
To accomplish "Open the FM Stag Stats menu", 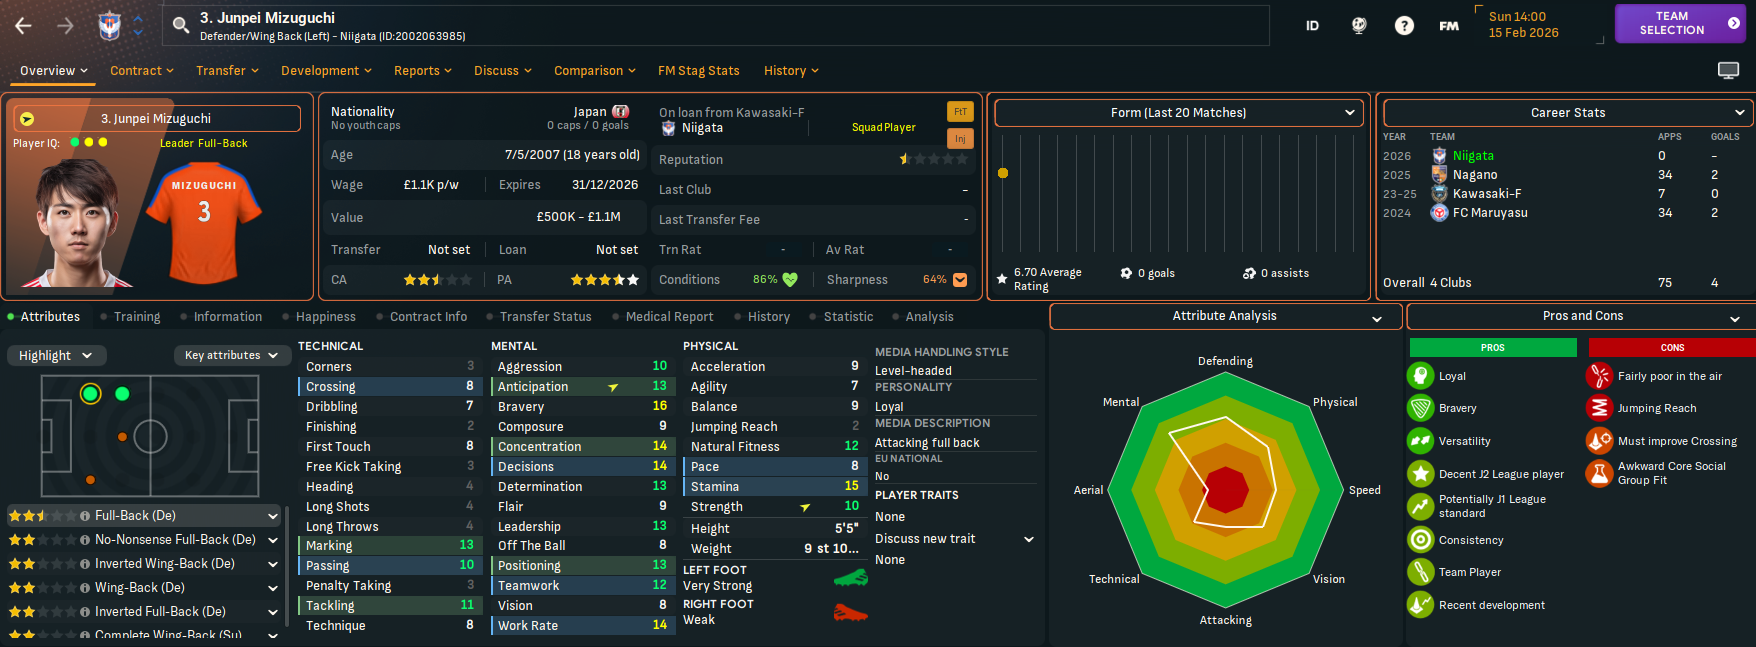I will [x=698, y=71].
